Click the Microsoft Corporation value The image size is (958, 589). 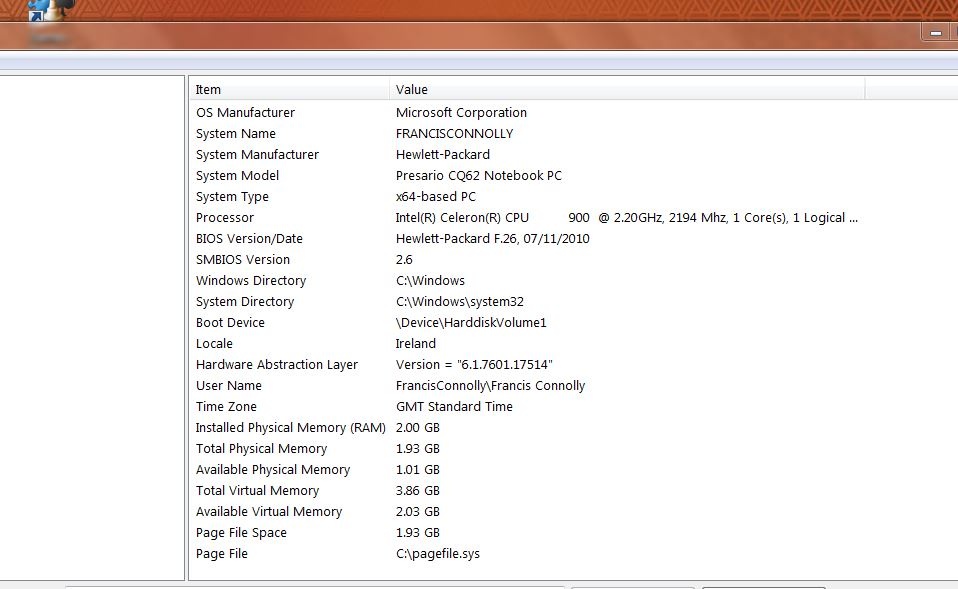point(461,112)
